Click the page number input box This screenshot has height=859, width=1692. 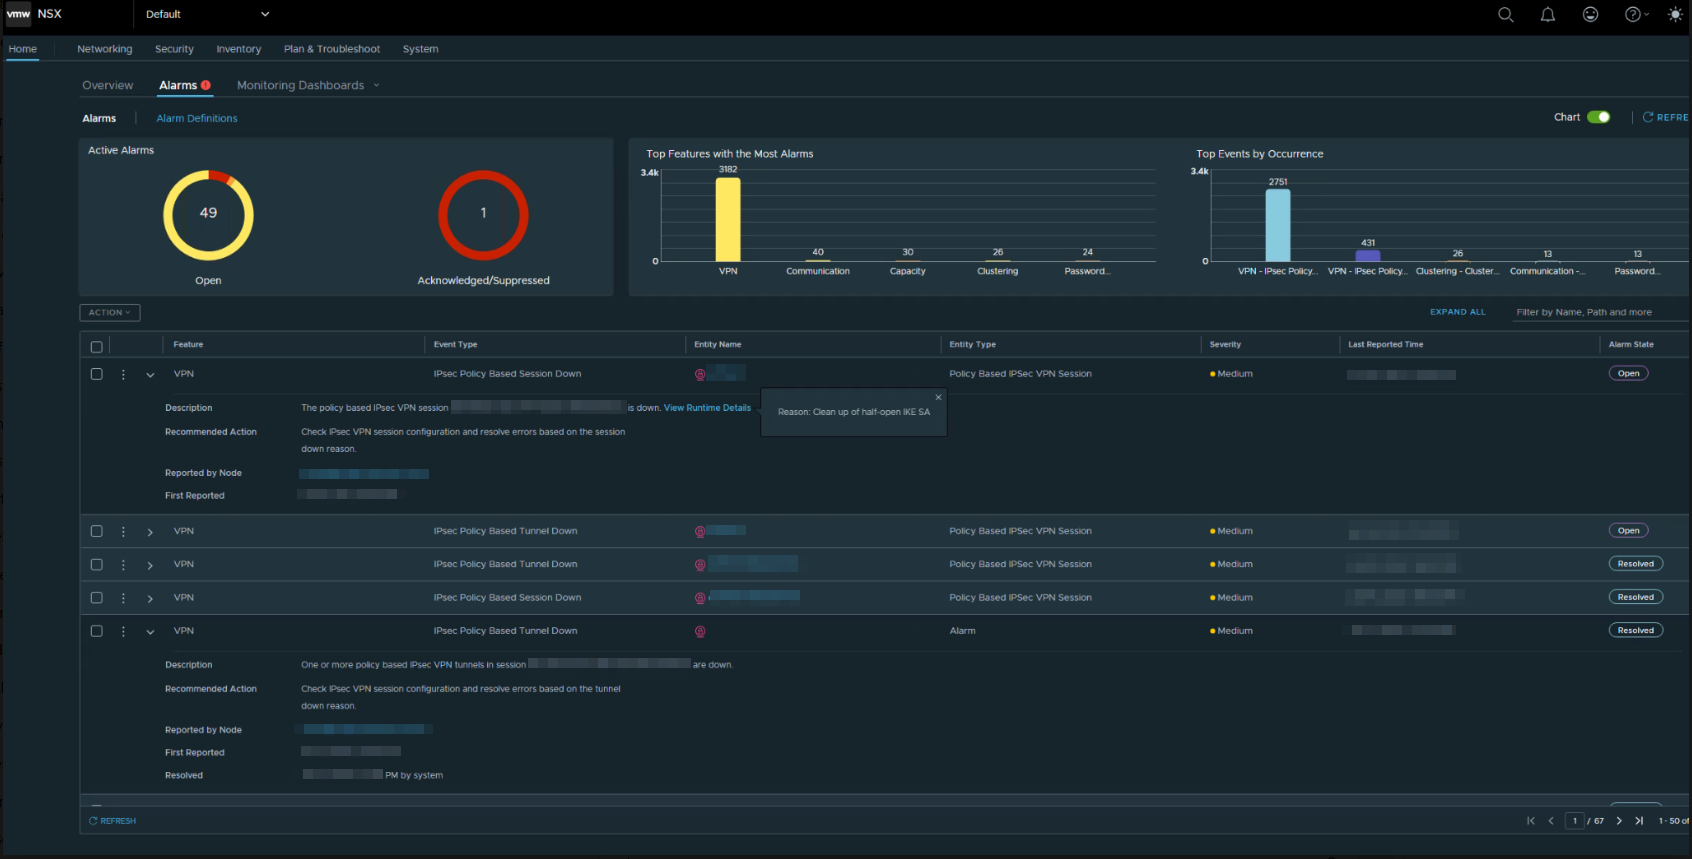point(1575,821)
